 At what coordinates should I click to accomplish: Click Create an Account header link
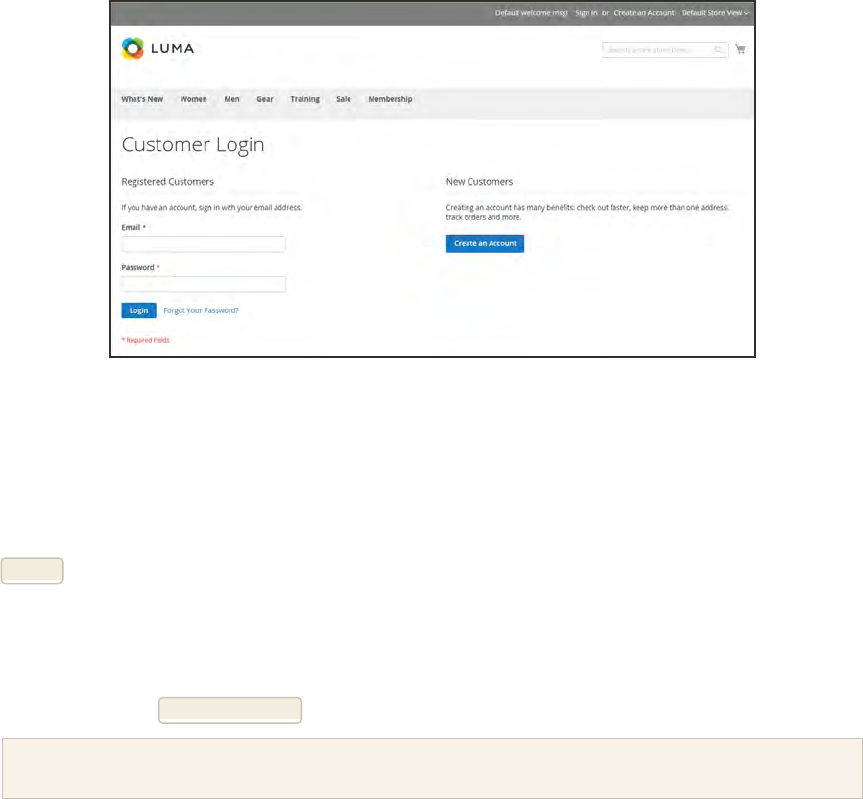click(644, 13)
